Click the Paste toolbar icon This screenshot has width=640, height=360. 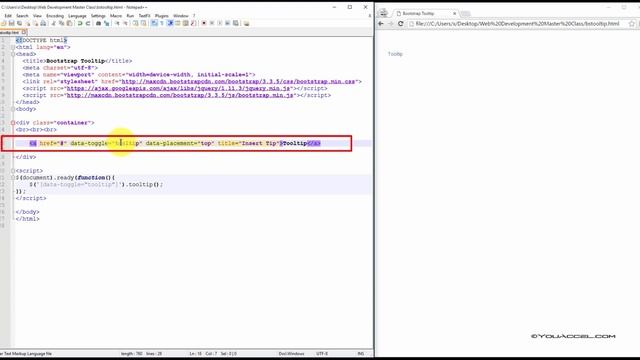(x=69, y=23)
